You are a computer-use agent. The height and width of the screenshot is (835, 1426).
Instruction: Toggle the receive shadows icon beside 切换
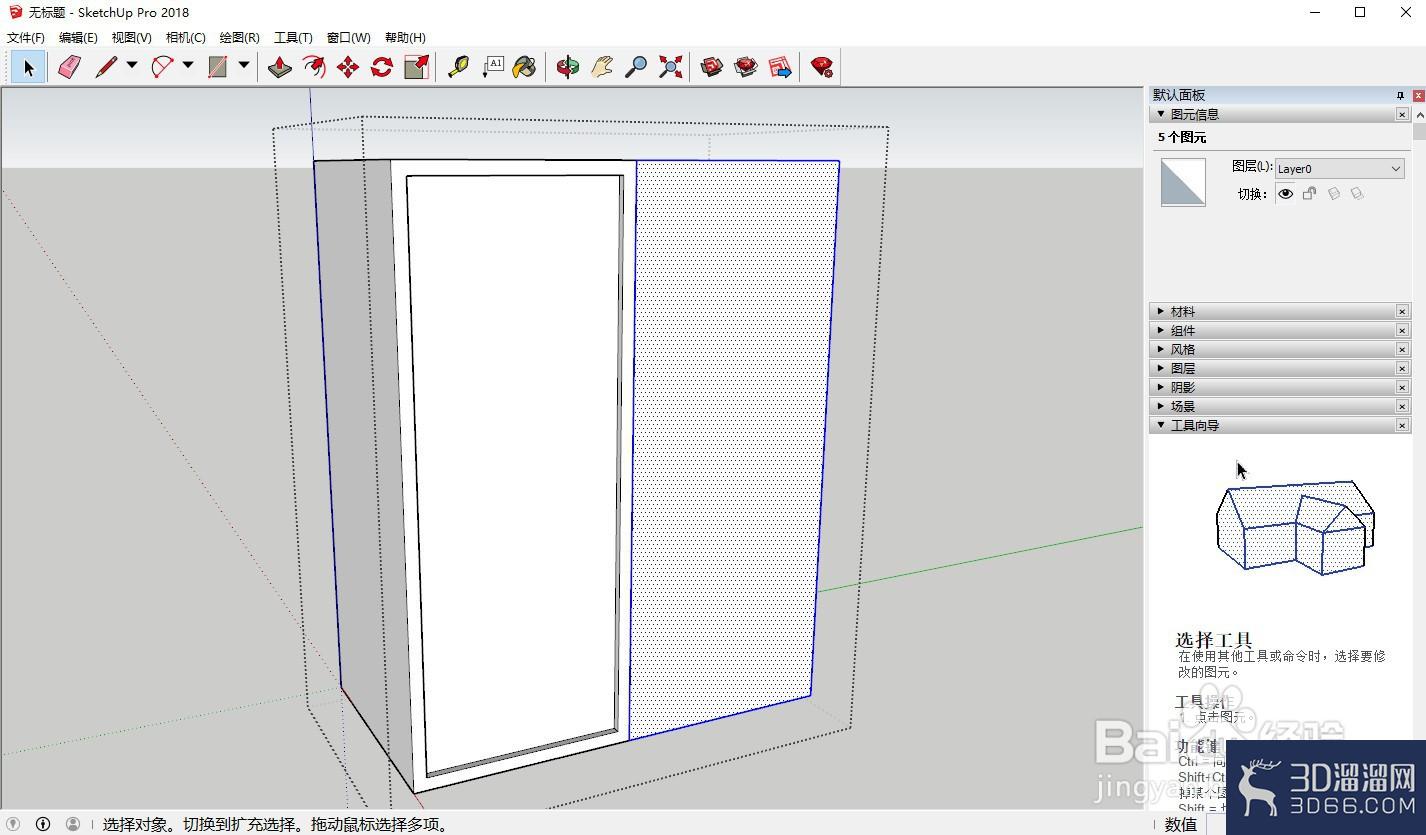click(x=1357, y=194)
